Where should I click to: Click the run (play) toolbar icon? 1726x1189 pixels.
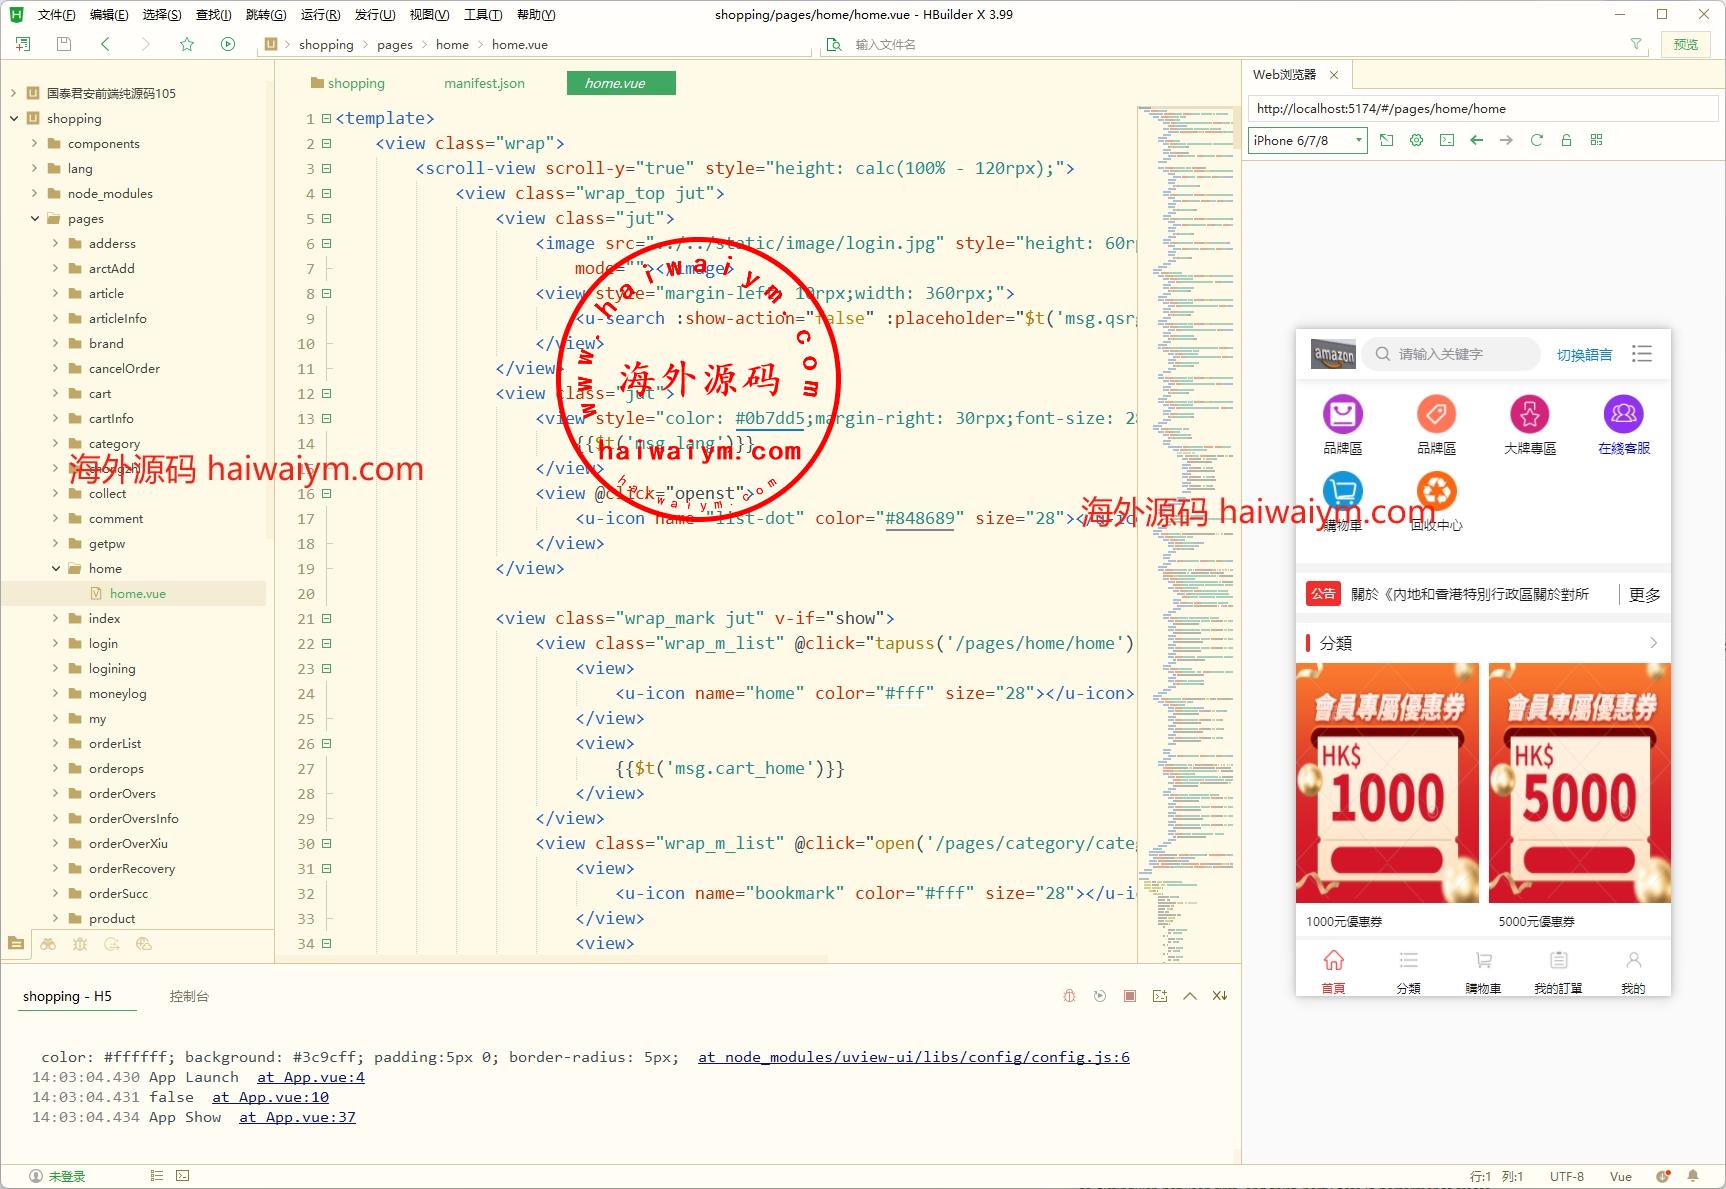pyautogui.click(x=228, y=44)
